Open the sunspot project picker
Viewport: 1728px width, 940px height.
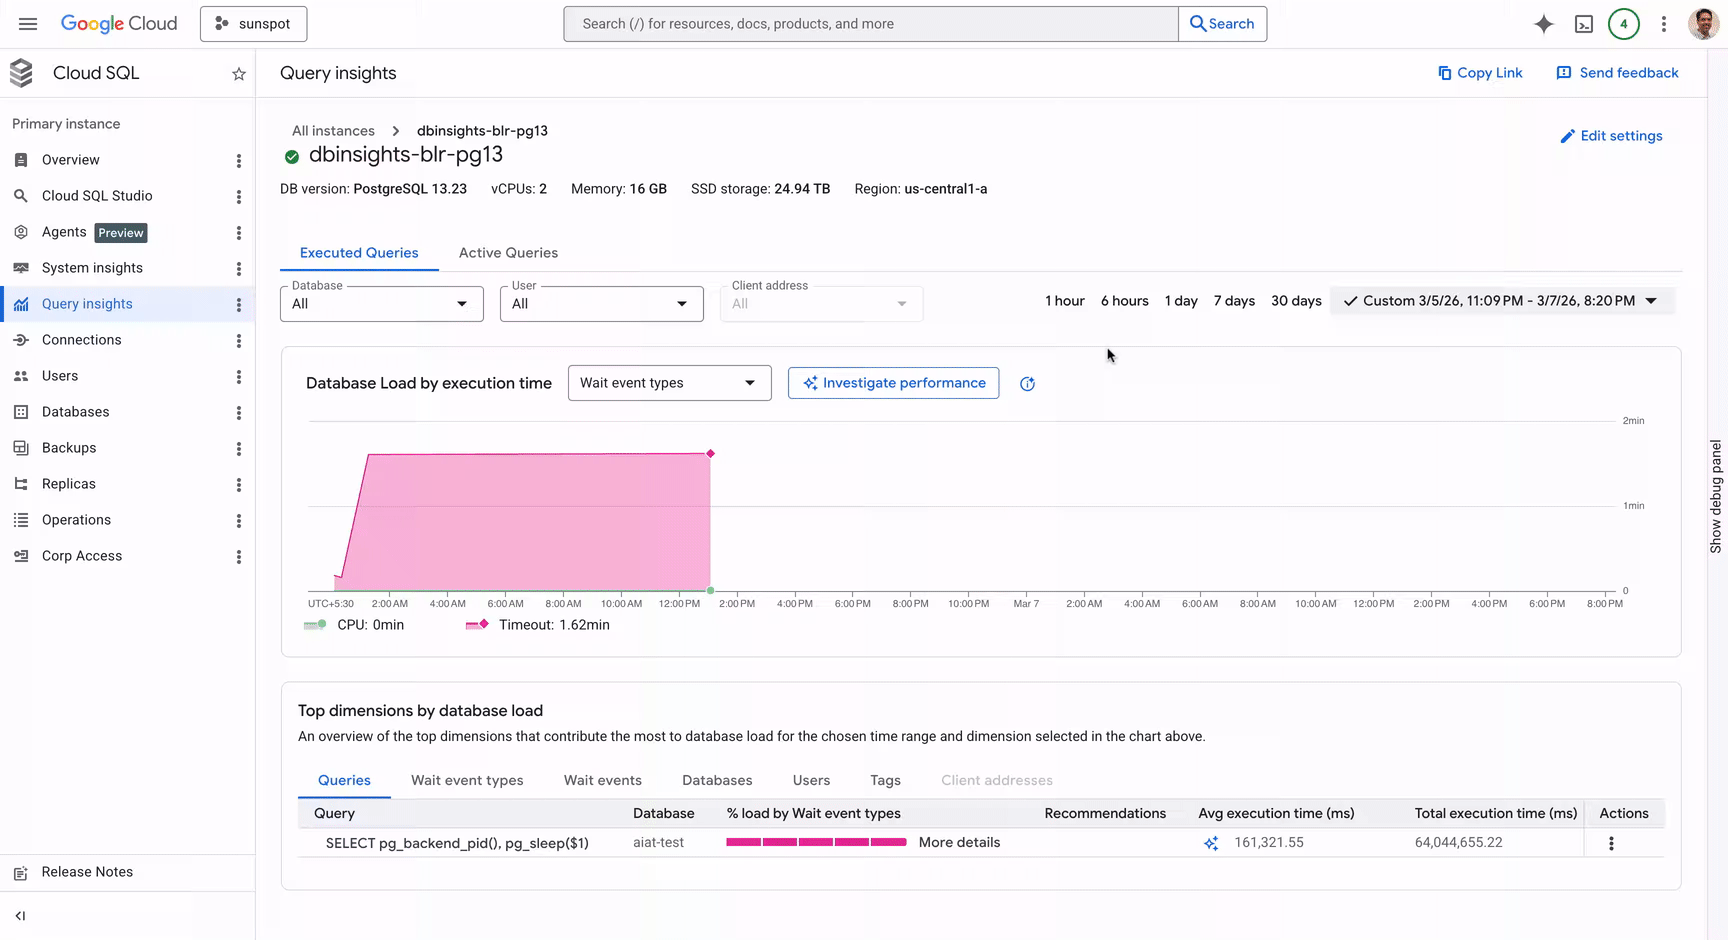pyautogui.click(x=253, y=24)
